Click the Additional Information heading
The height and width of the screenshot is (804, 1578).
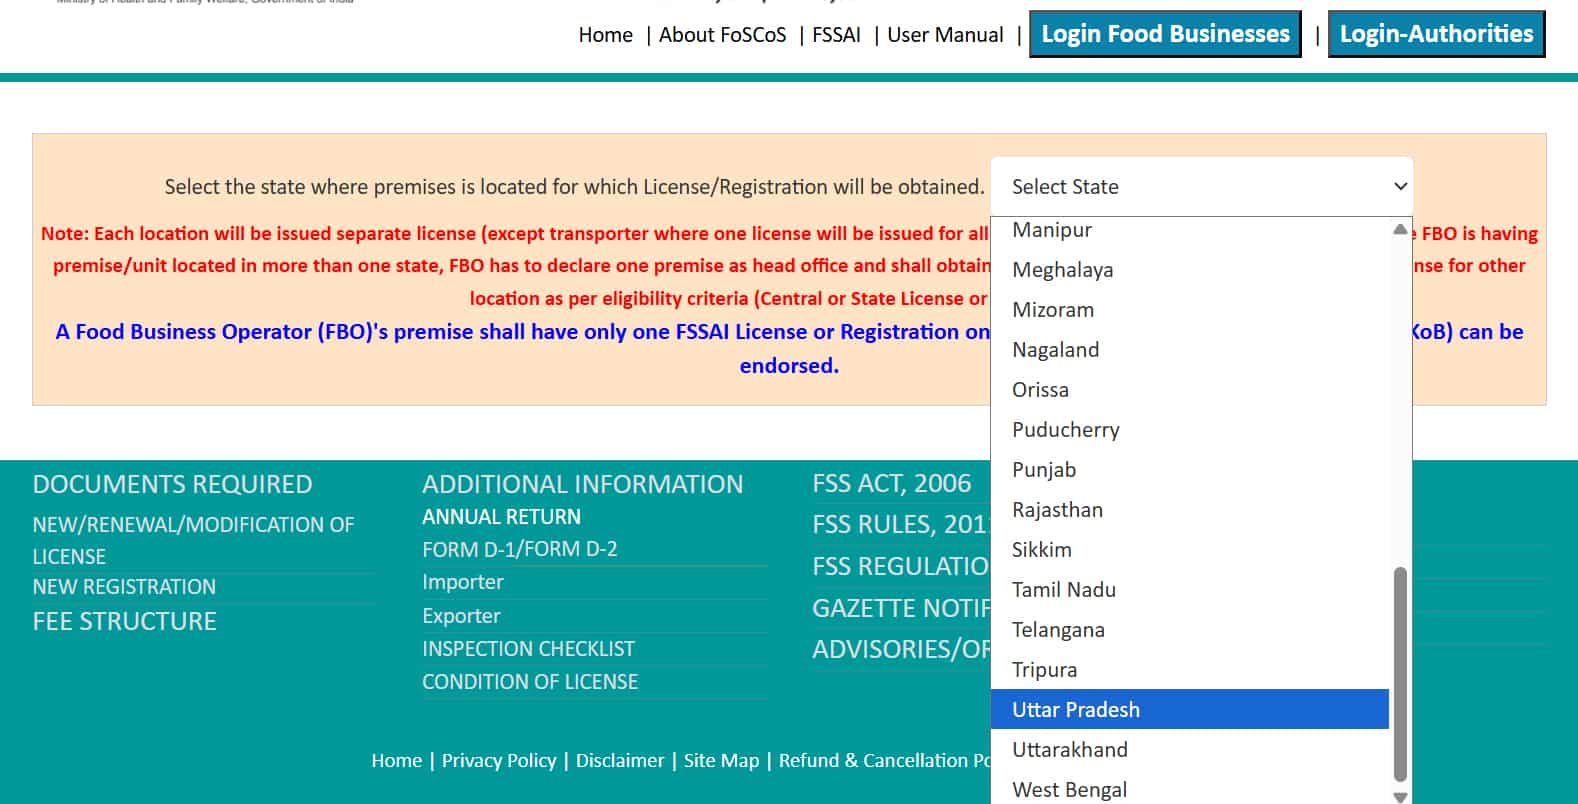point(583,484)
